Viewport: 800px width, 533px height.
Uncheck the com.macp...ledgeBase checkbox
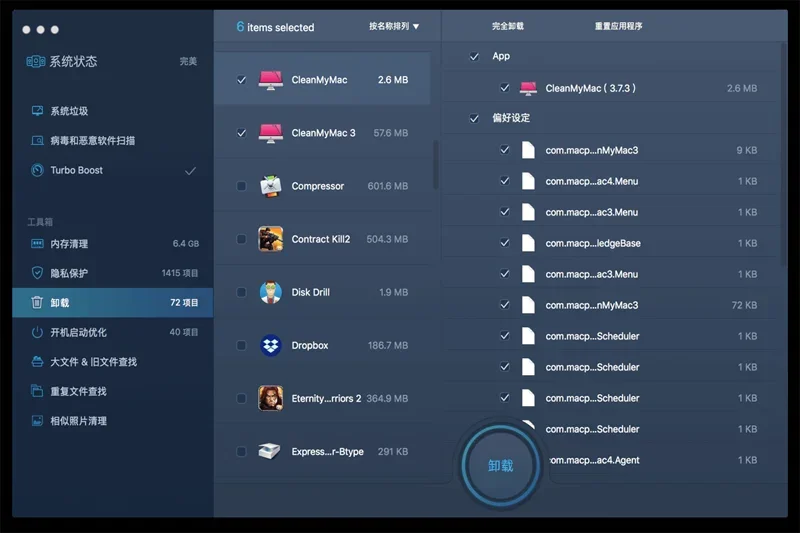coord(505,243)
